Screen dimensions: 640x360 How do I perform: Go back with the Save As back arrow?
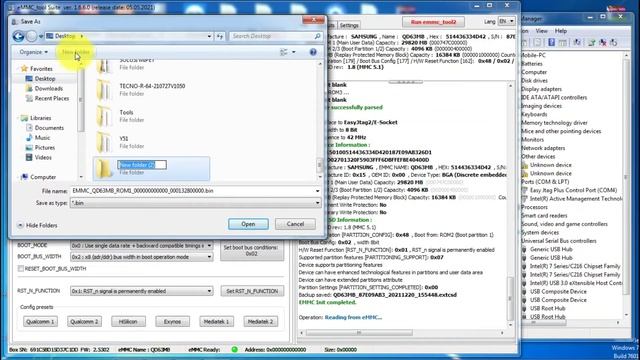pos(18,36)
